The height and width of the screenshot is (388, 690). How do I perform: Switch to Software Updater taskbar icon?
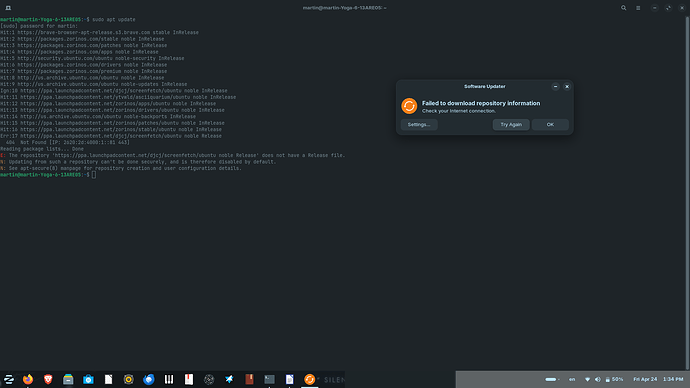[309, 379]
